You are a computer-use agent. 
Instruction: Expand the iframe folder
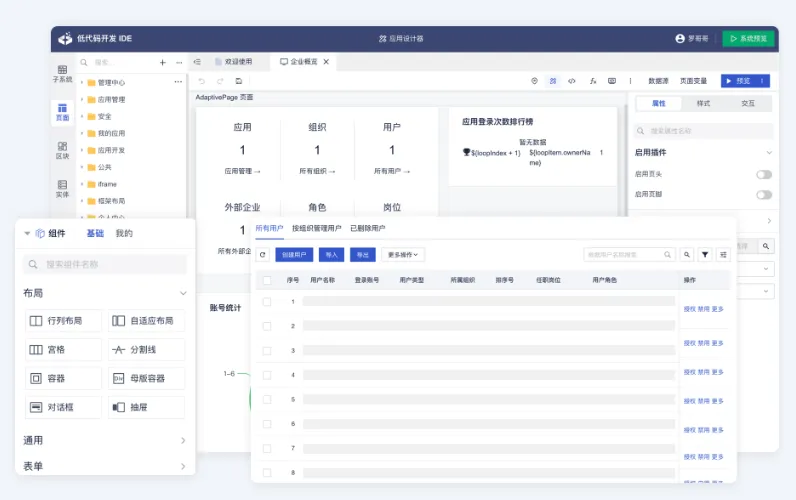(x=82, y=184)
